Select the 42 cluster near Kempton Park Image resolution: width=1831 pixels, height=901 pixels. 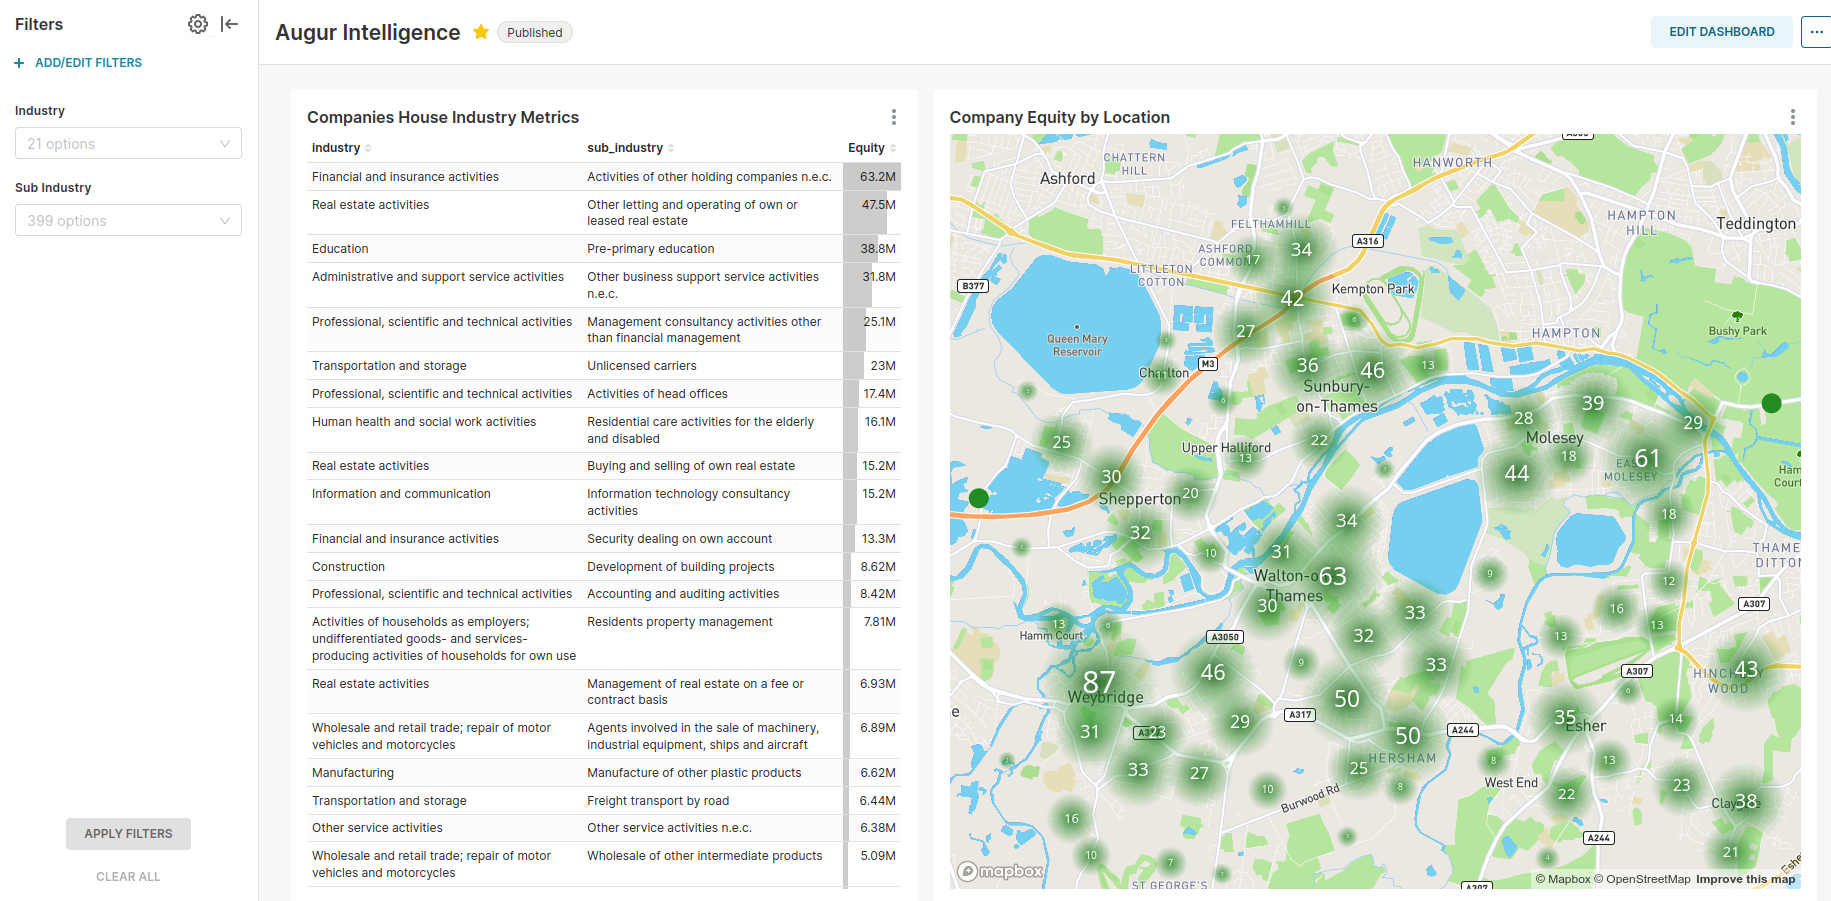(x=1292, y=298)
